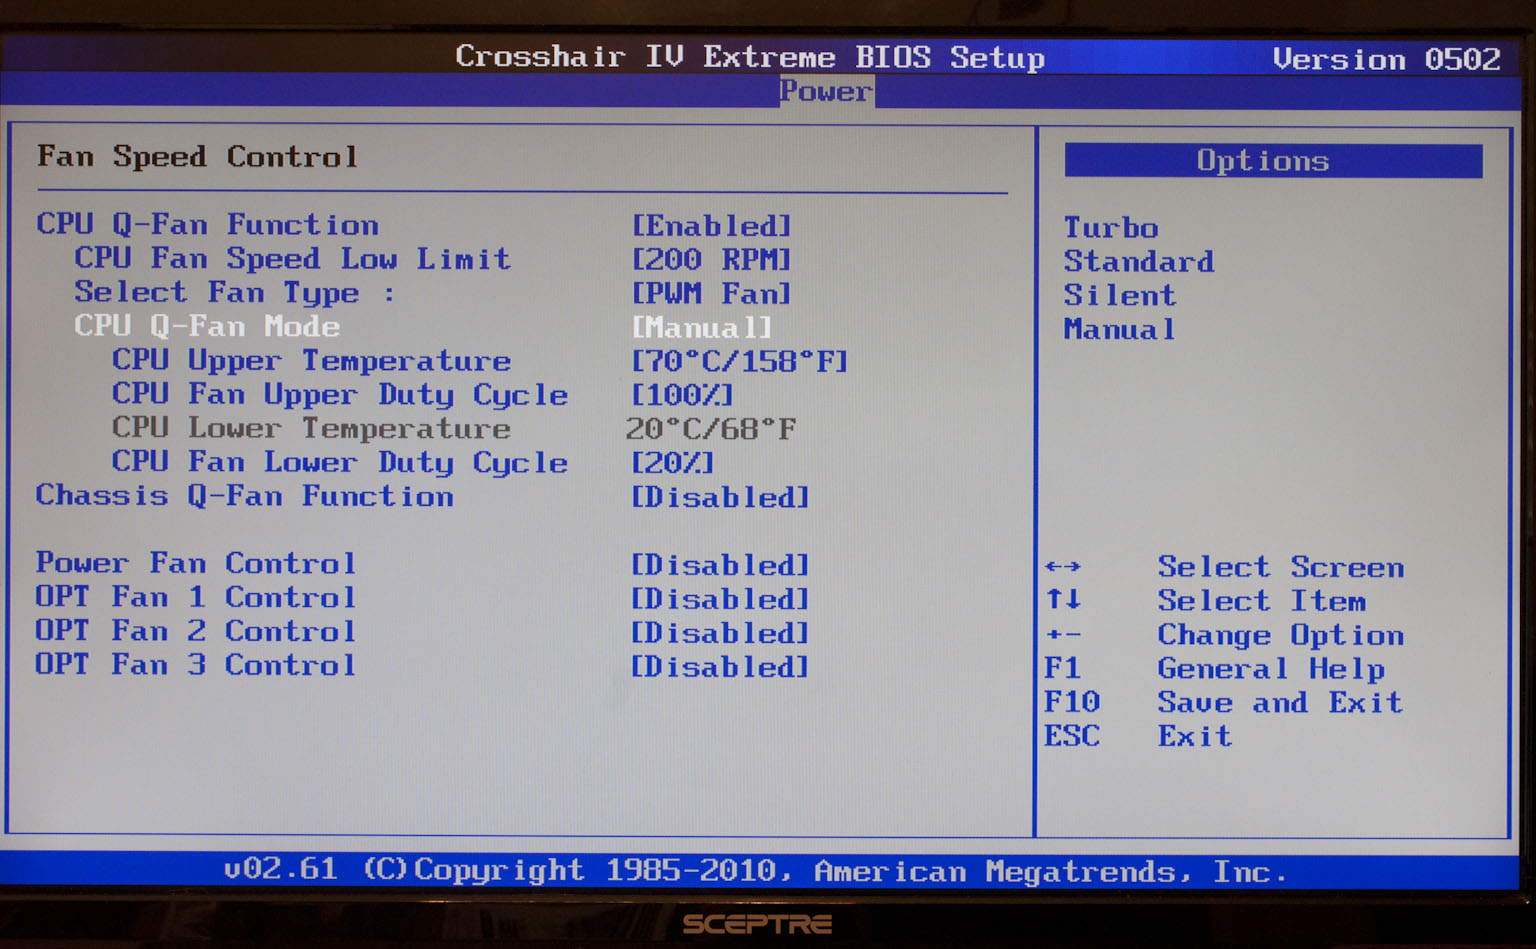Click the CPU Q-Fan Function label

tap(208, 224)
